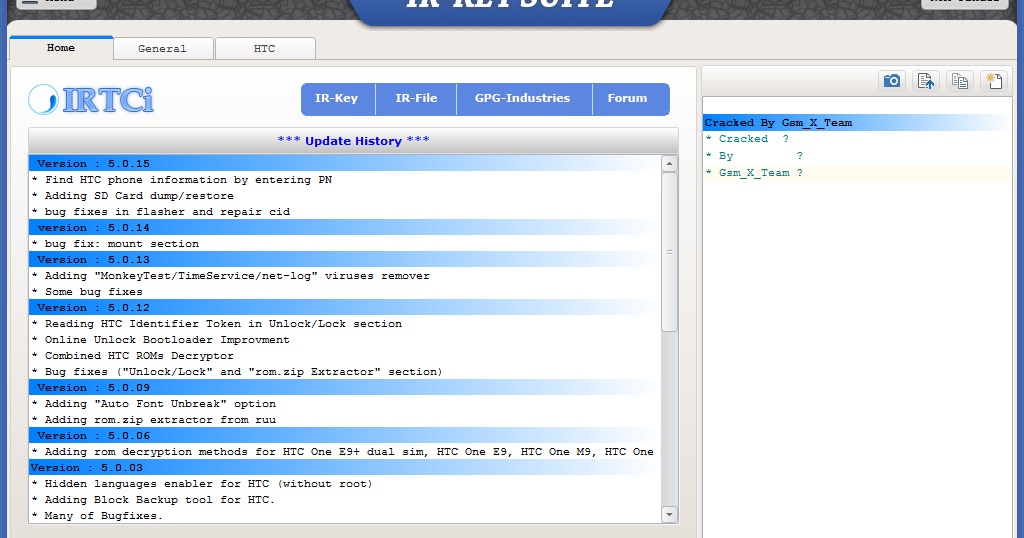Image resolution: width=1024 pixels, height=538 pixels.
Task: Select the Version : 5.0.12 header row
Action: click(x=345, y=308)
